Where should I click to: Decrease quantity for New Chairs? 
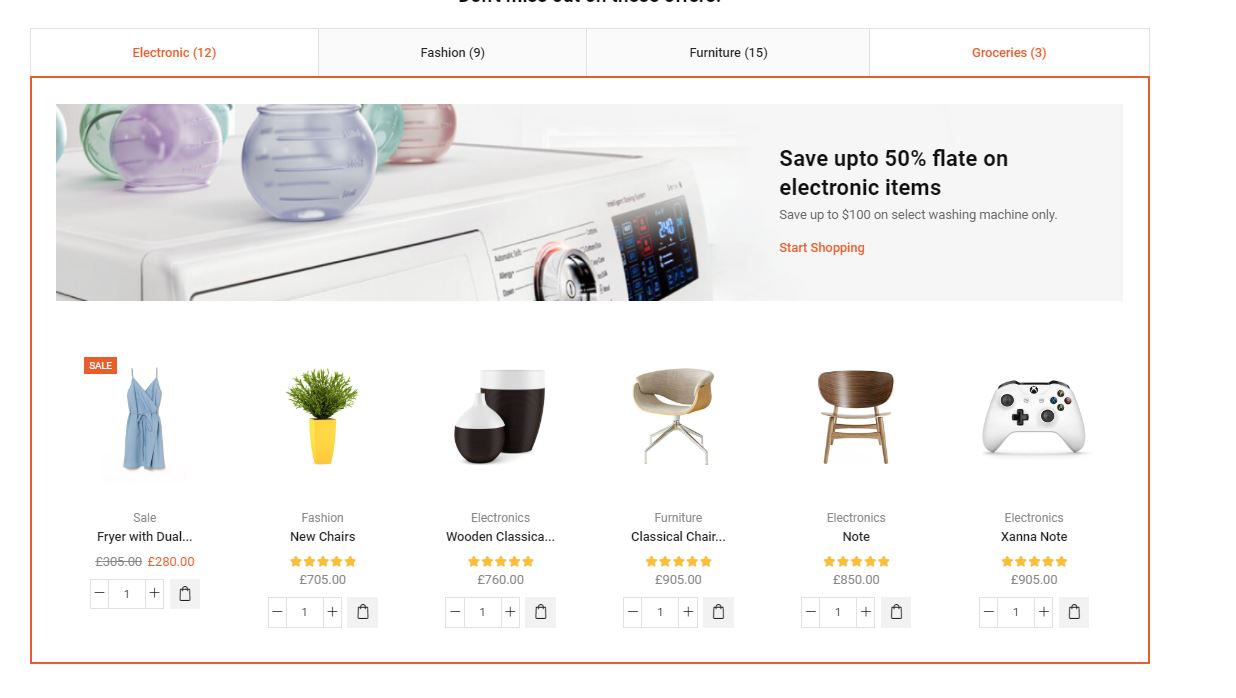277,612
